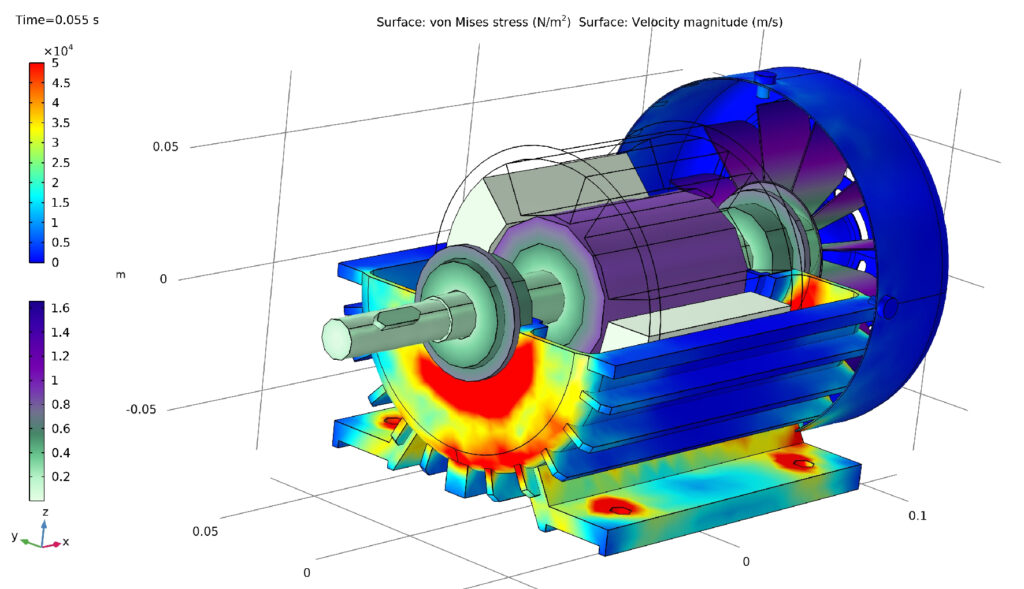Click the '0.4' tick on velocity legend
The image size is (1024, 589).
tap(61, 453)
